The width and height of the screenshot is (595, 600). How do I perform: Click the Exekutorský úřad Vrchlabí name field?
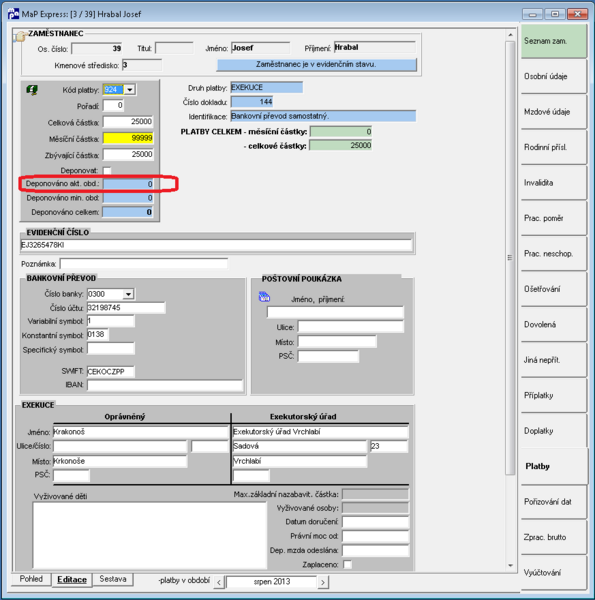click(x=321, y=432)
